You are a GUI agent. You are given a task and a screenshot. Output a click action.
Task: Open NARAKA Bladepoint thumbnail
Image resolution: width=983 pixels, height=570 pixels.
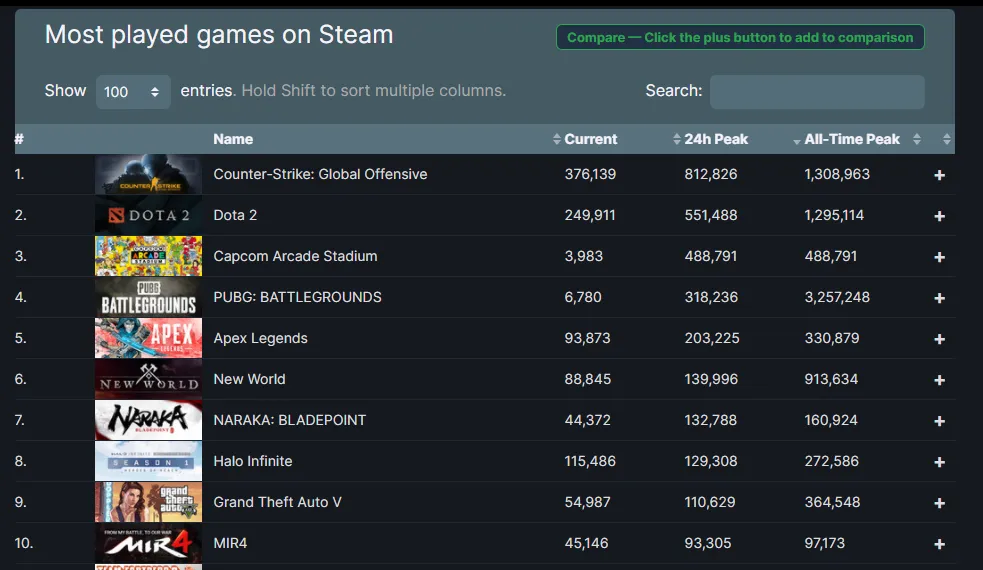pos(149,420)
